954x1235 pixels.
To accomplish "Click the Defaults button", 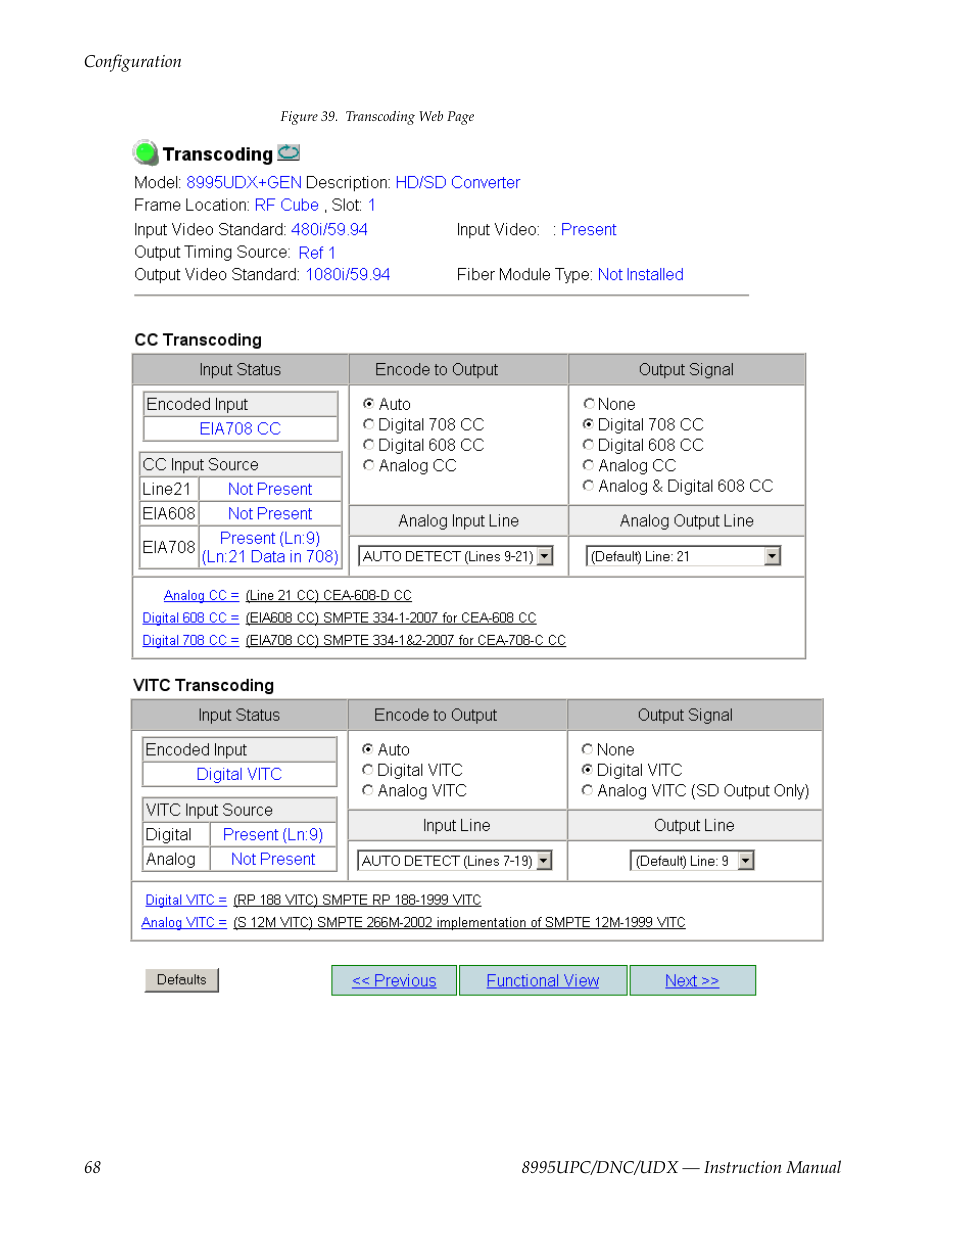I will tap(182, 980).
